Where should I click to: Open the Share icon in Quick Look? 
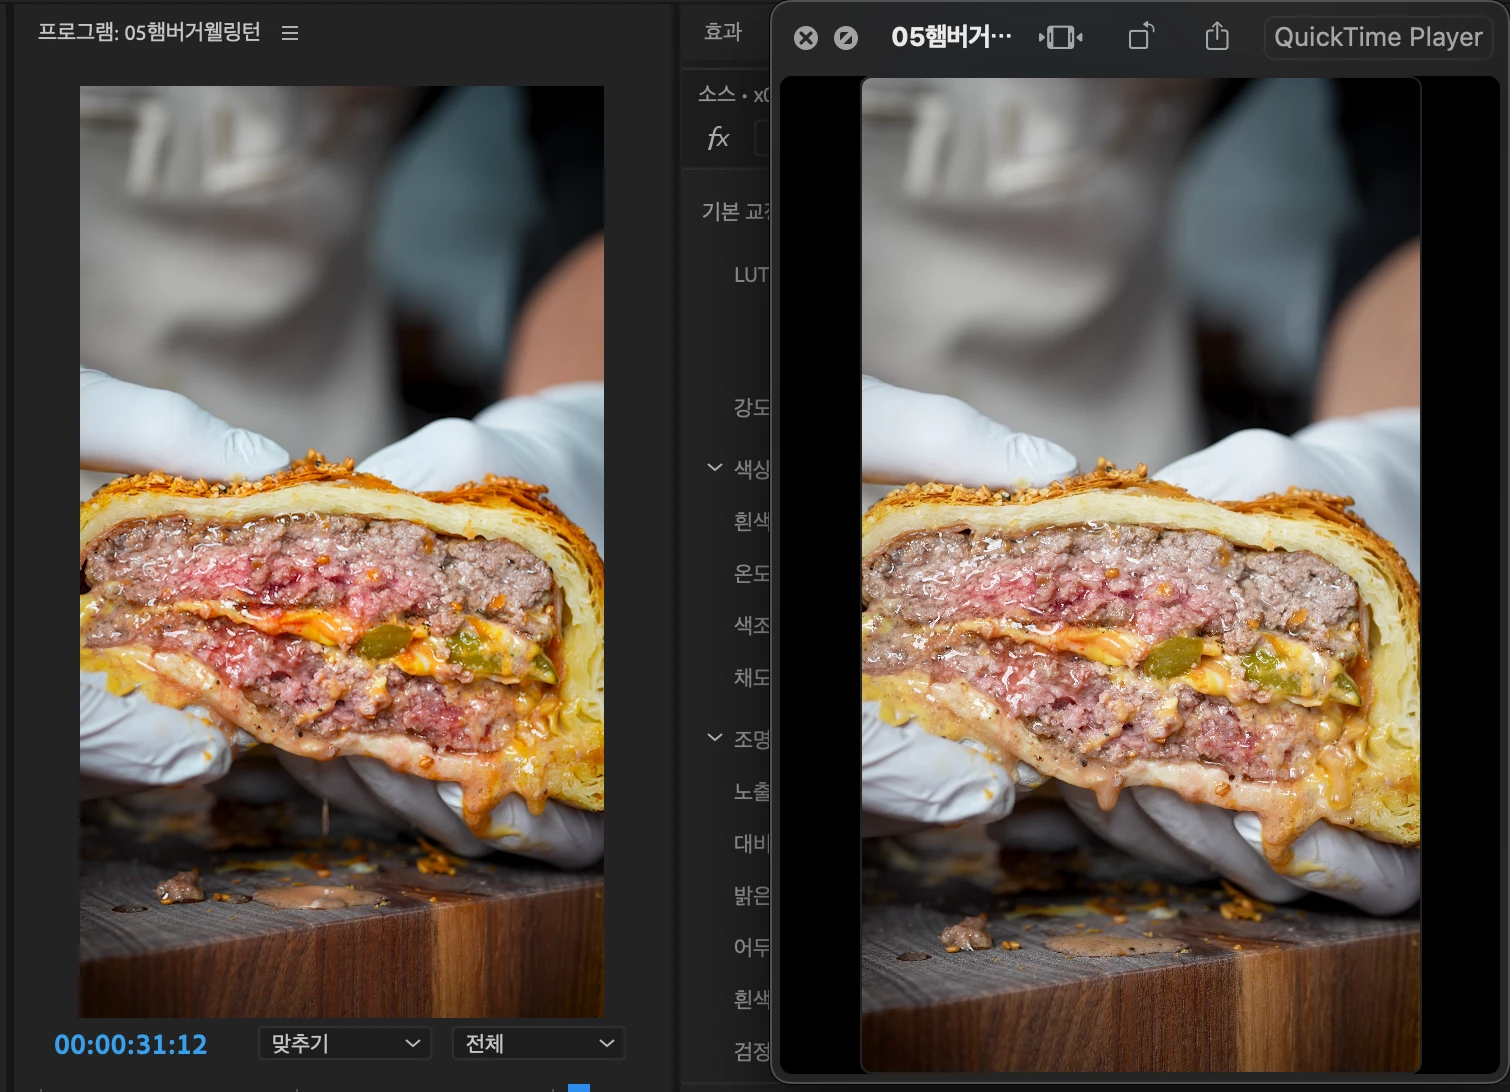click(1217, 37)
